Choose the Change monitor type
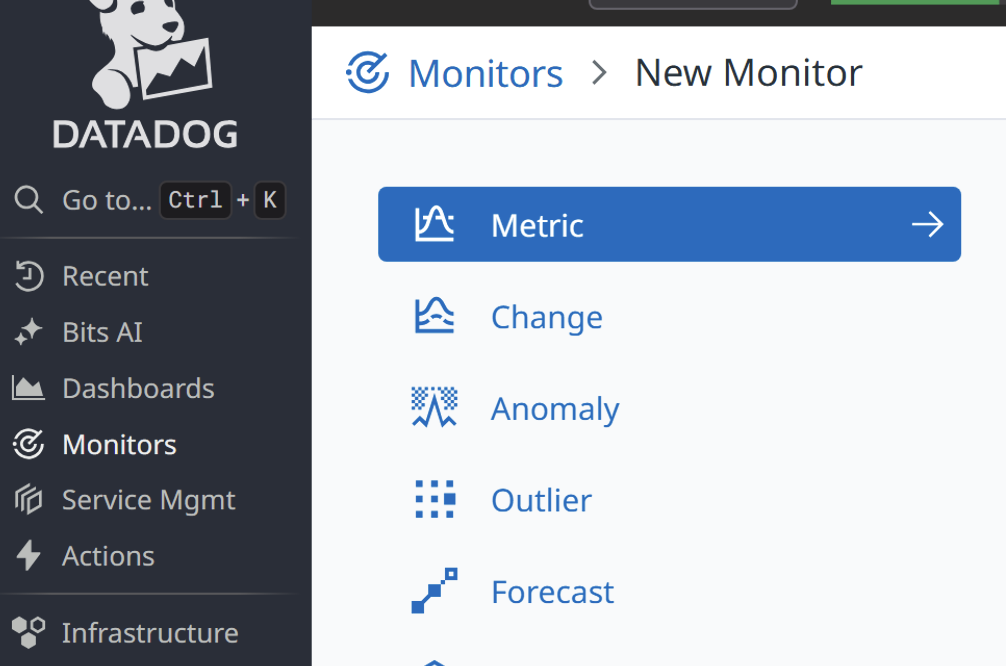This screenshot has height=666, width=1006. 547,317
